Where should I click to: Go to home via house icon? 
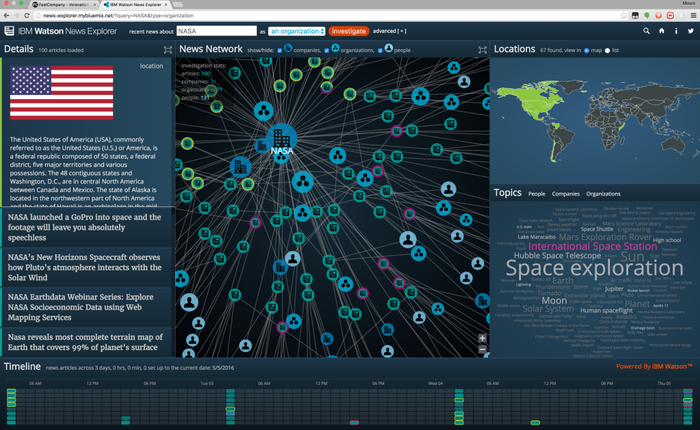click(661, 31)
